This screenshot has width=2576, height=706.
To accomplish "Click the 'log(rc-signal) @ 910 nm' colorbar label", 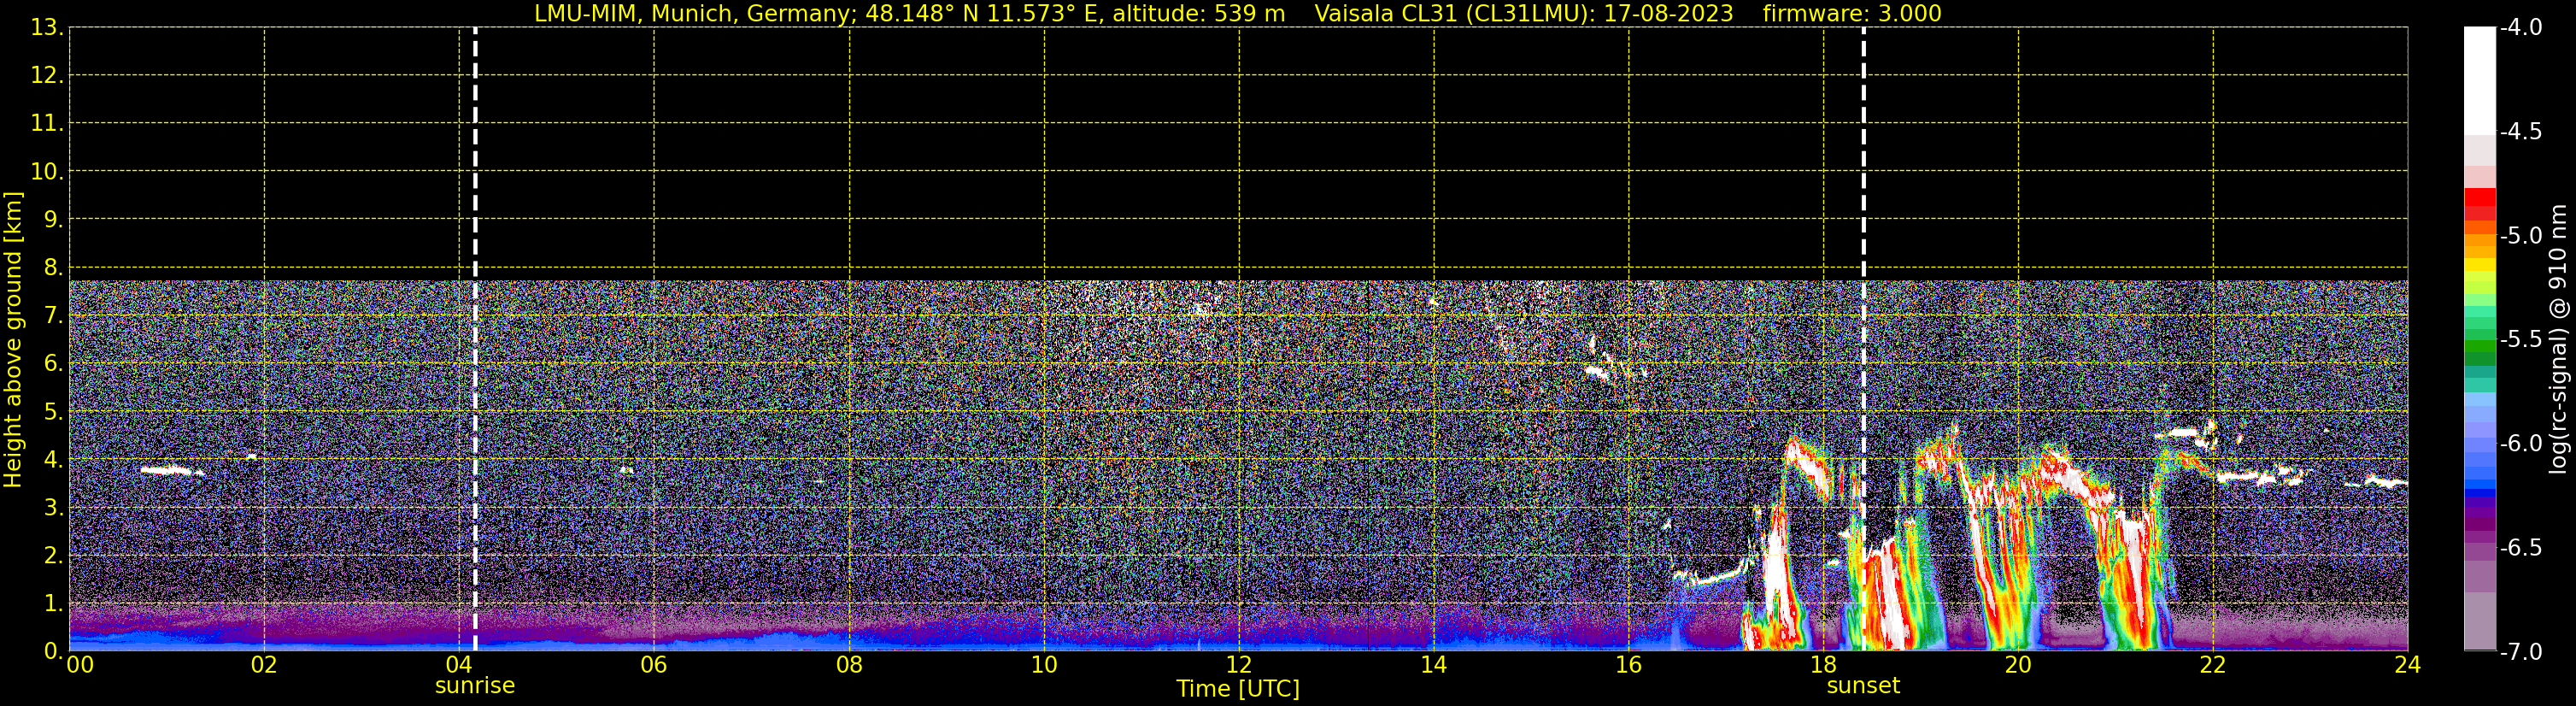I will (2559, 339).
